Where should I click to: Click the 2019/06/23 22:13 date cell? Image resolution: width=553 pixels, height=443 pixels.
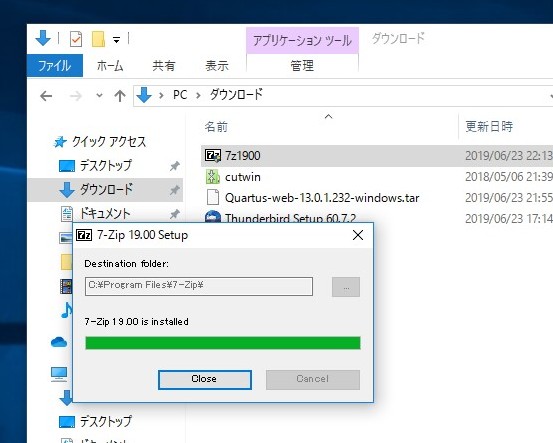[x=509, y=156]
